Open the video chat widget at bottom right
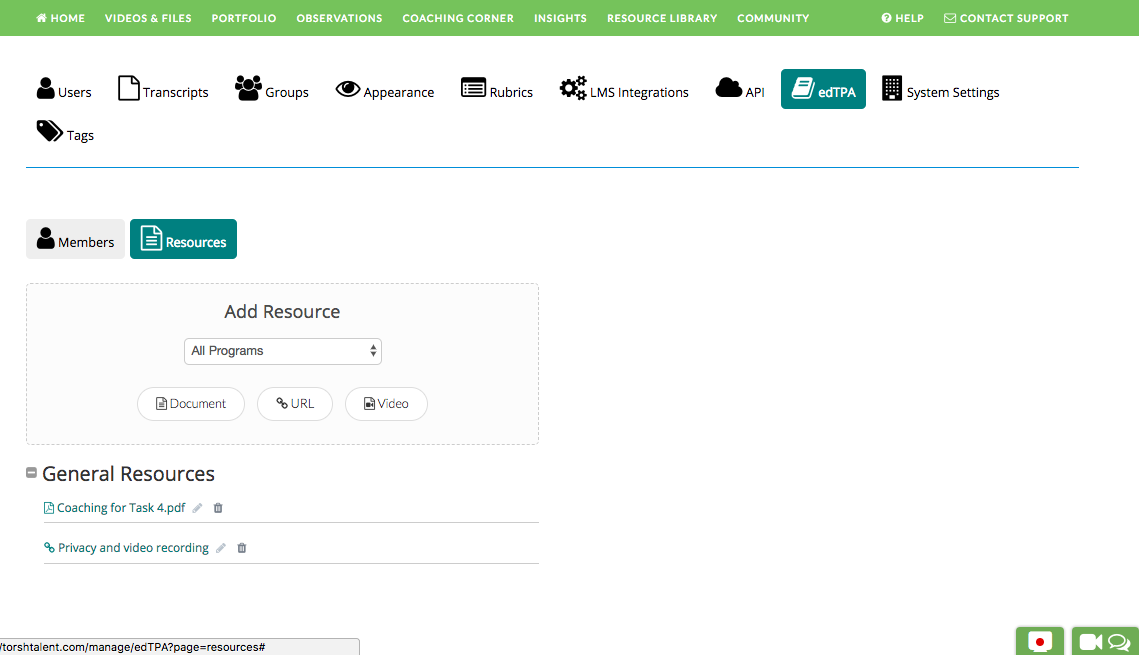 tap(1105, 642)
